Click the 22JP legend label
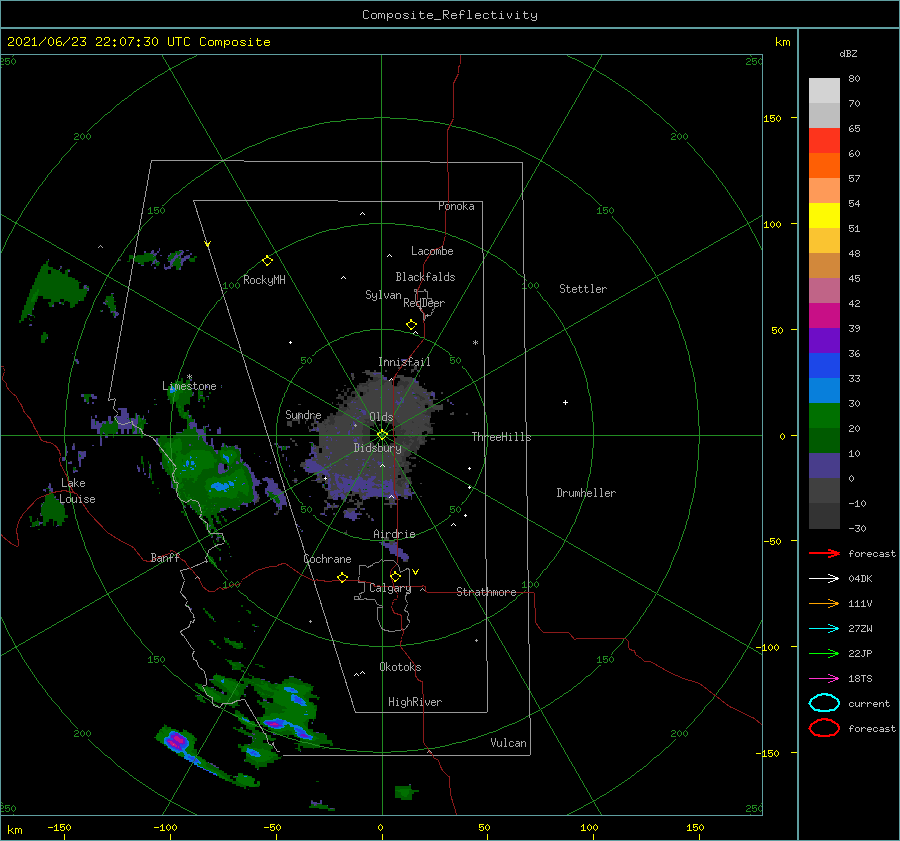This screenshot has height=841, width=900. (x=860, y=653)
